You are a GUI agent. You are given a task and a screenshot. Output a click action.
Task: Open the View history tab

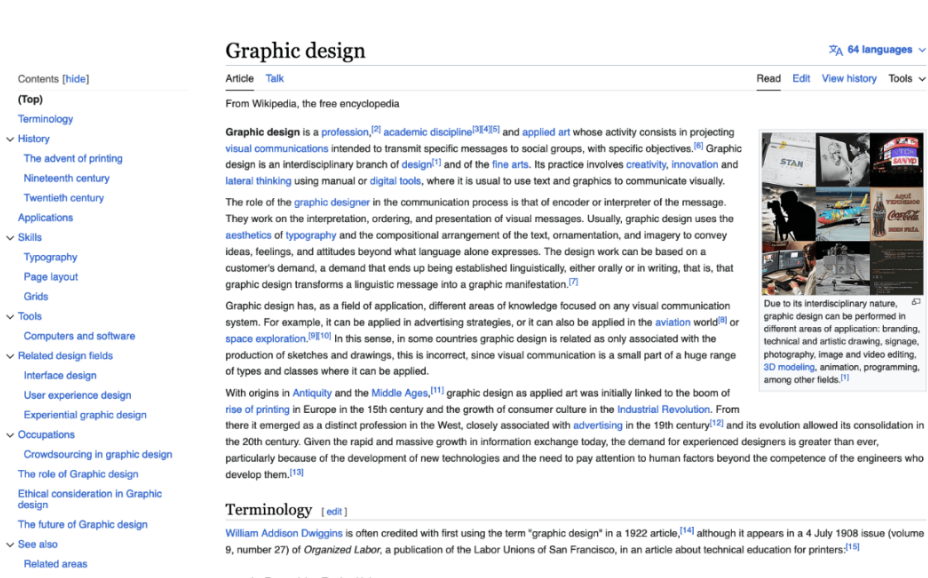point(849,79)
